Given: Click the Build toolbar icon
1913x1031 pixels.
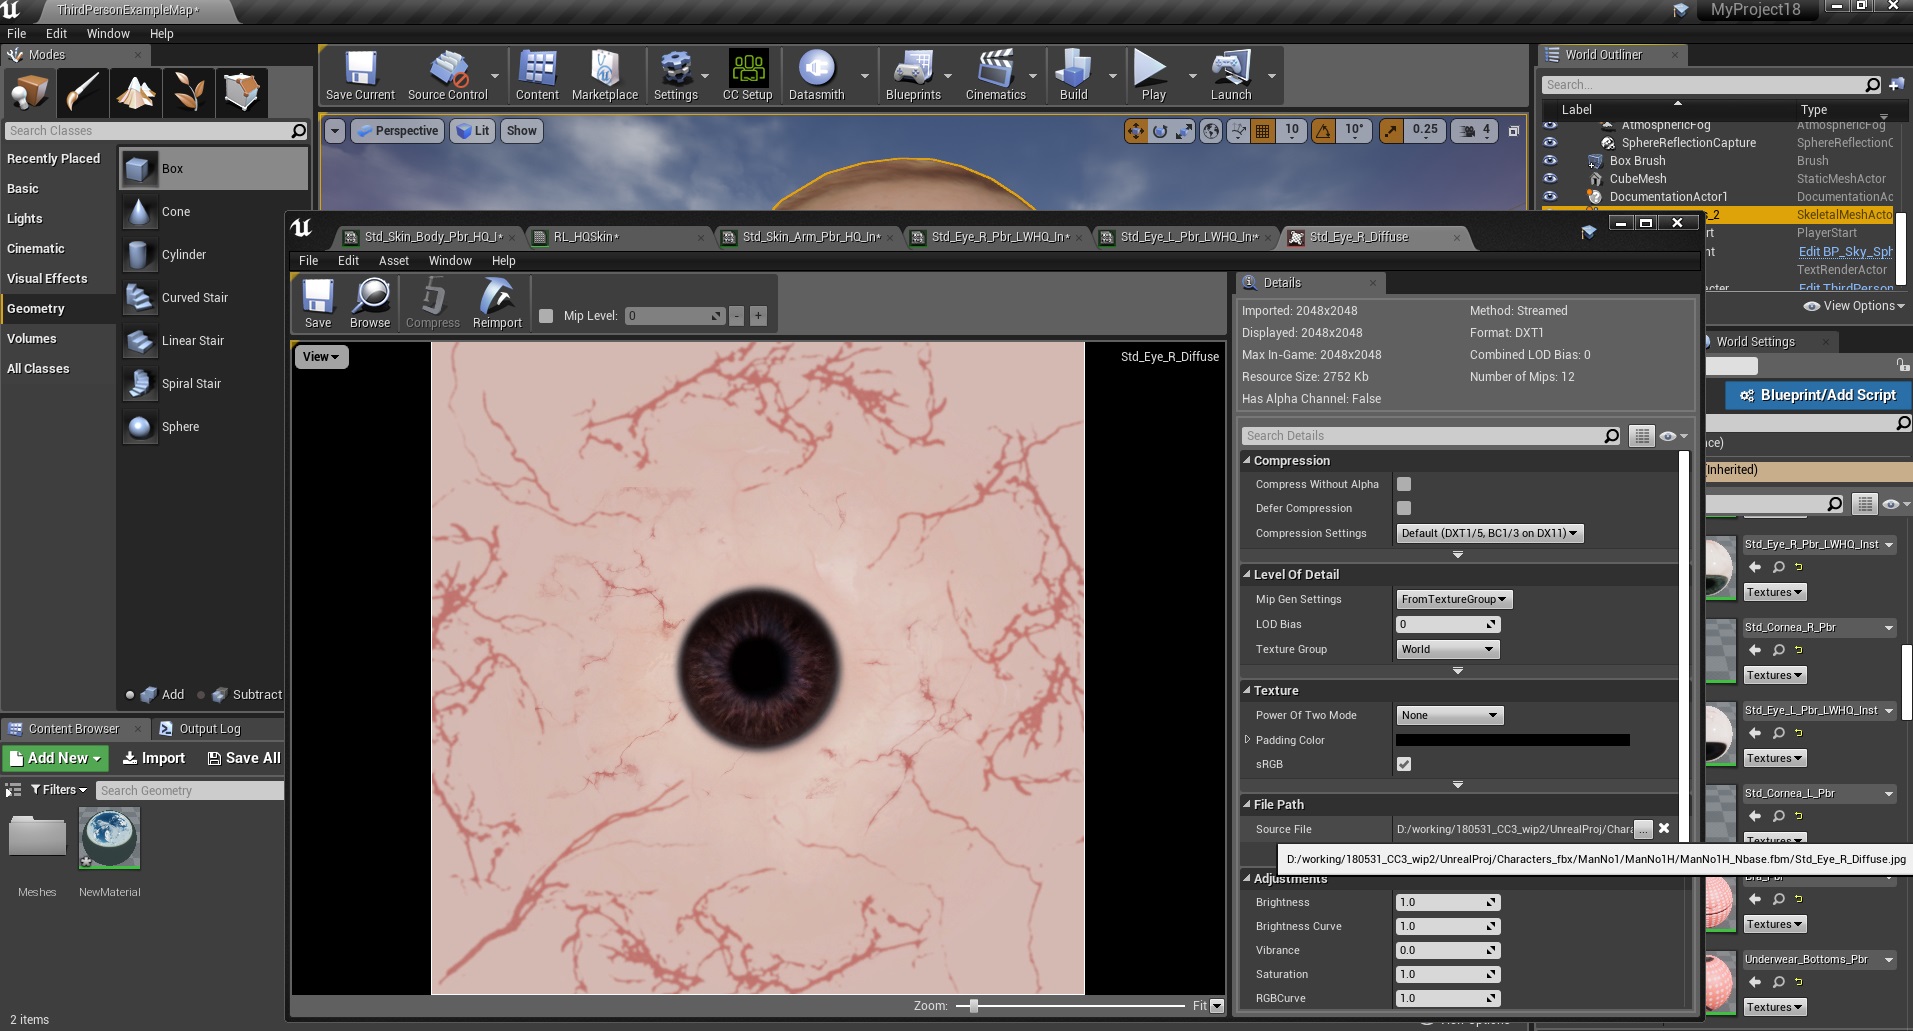Looking at the screenshot, I should click(x=1073, y=75).
